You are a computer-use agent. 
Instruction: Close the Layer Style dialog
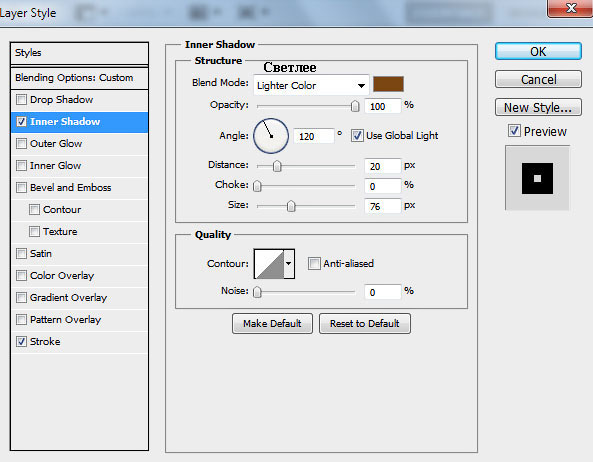click(x=570, y=8)
